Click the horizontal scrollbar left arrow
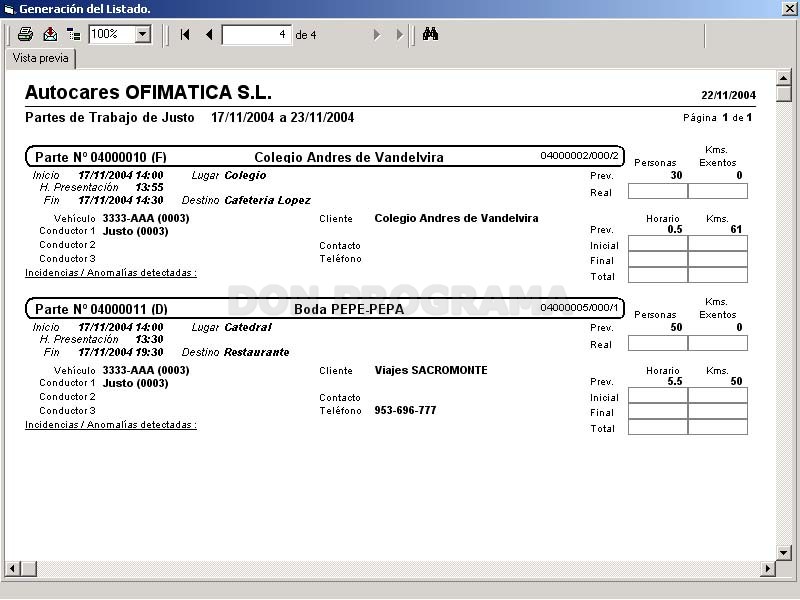This screenshot has height=600, width=800. (13, 568)
